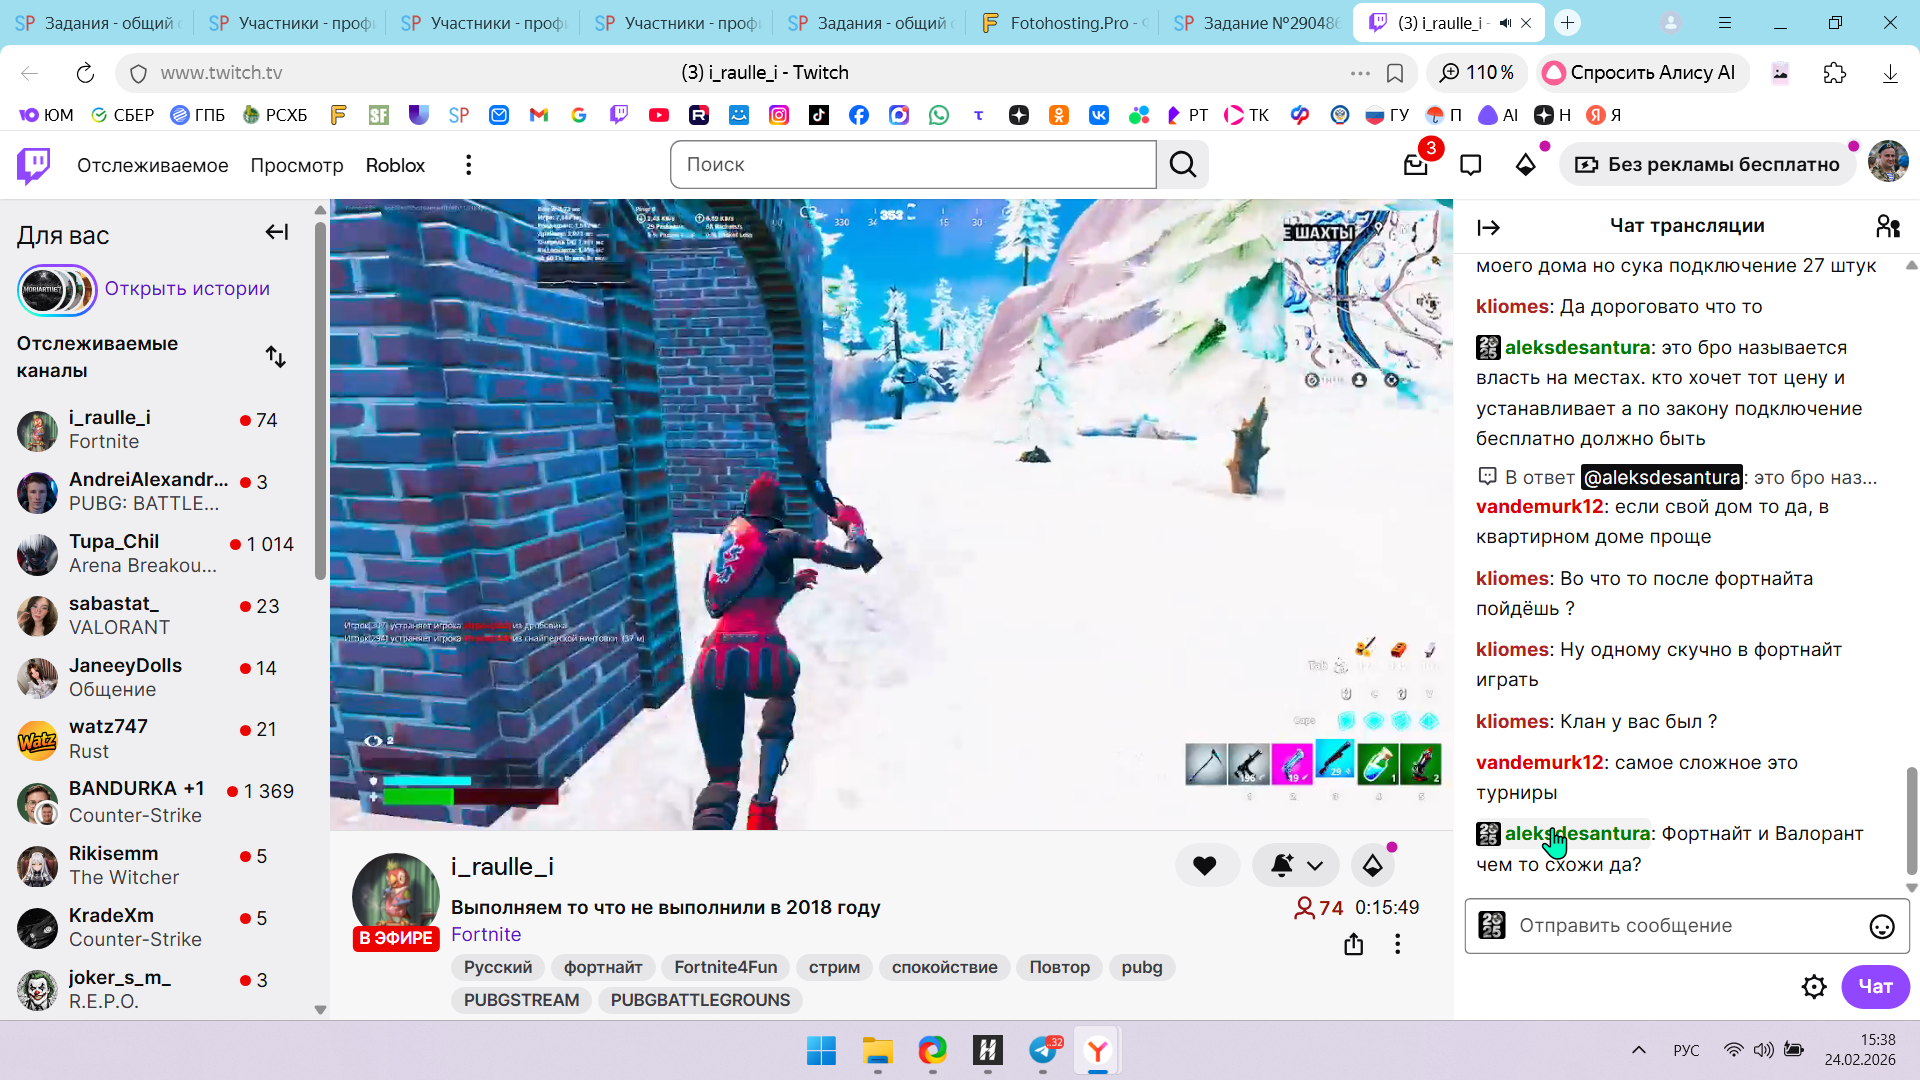Click the search magnifier button
This screenshot has width=1920, height=1080.
[1183, 165]
